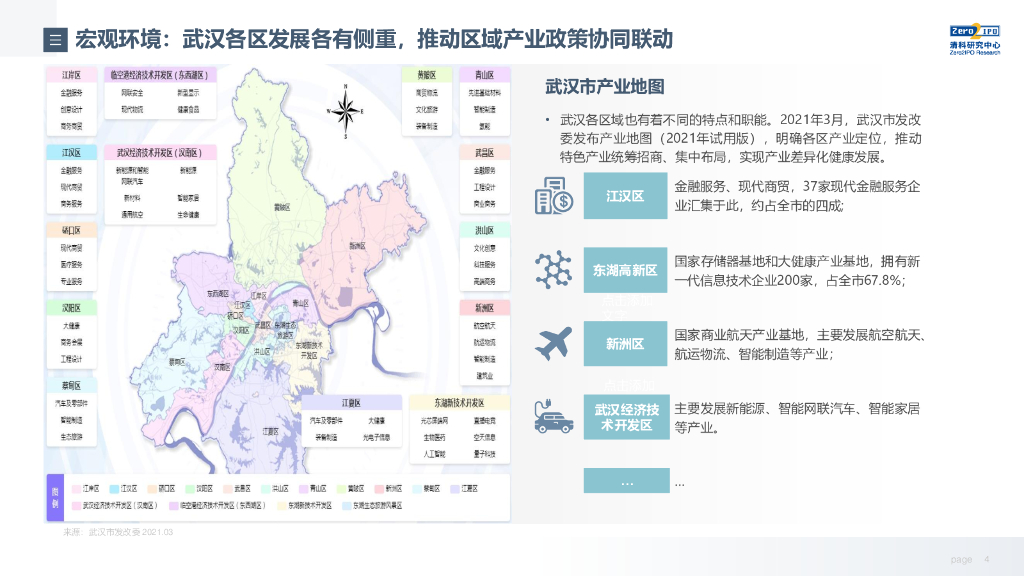Click the 新洲区 card header beside the map
The image size is (1024, 576).
[485, 308]
